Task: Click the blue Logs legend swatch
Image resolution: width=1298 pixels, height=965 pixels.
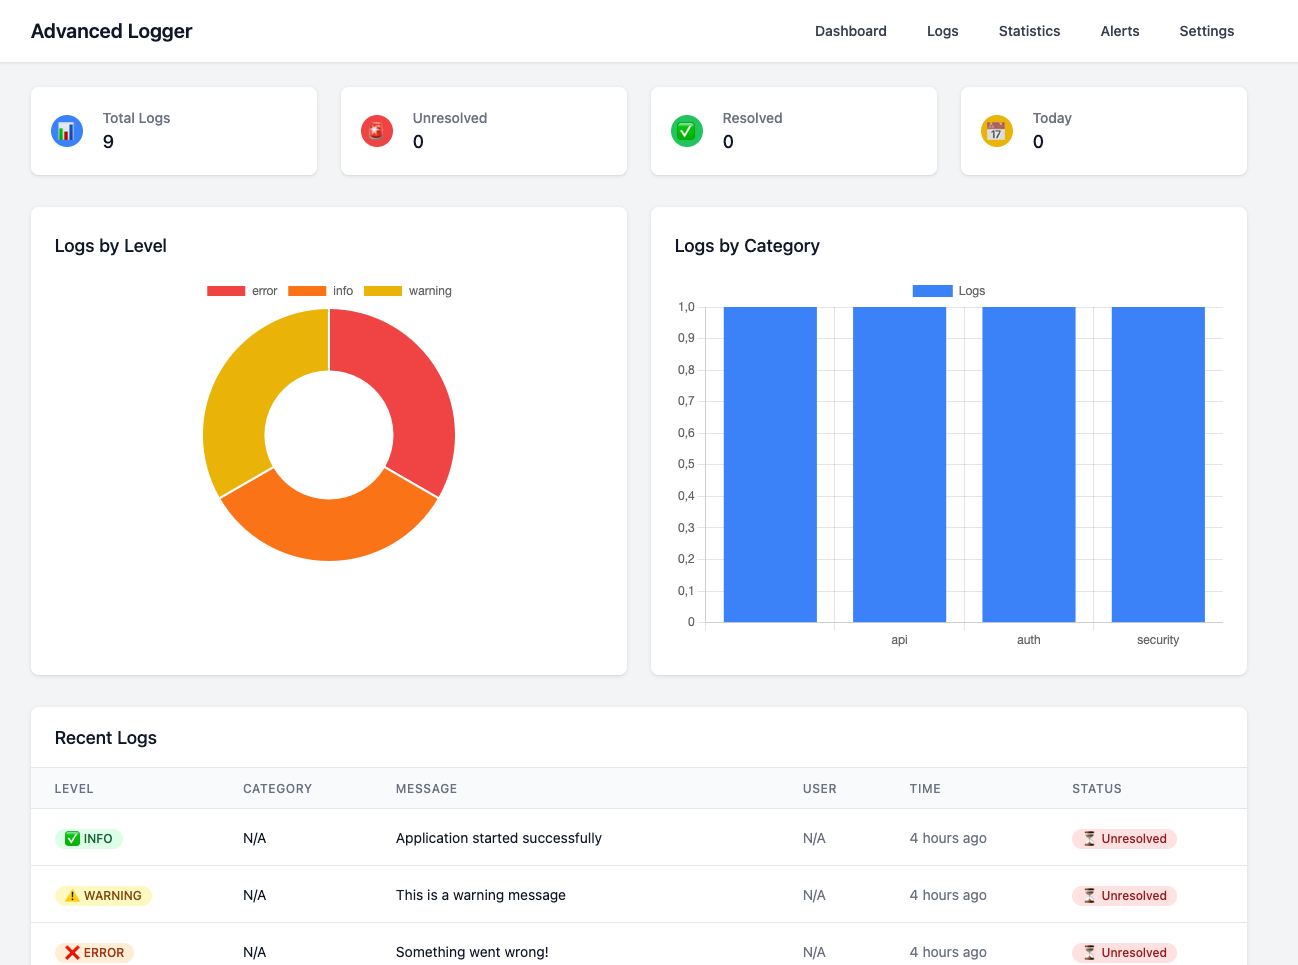Action: tap(931, 290)
